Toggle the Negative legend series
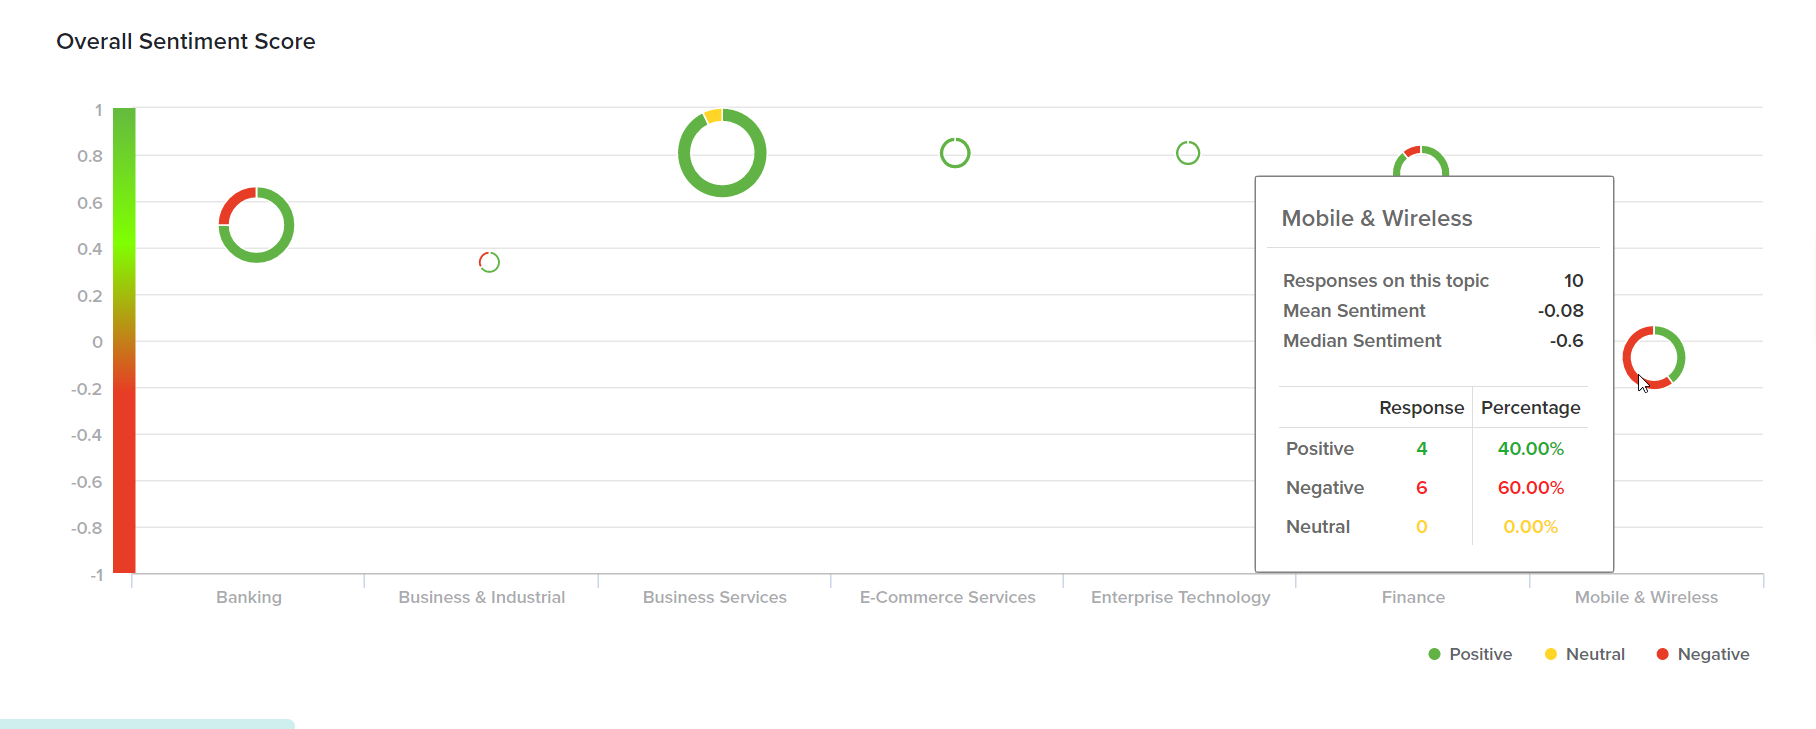 coord(1703,654)
